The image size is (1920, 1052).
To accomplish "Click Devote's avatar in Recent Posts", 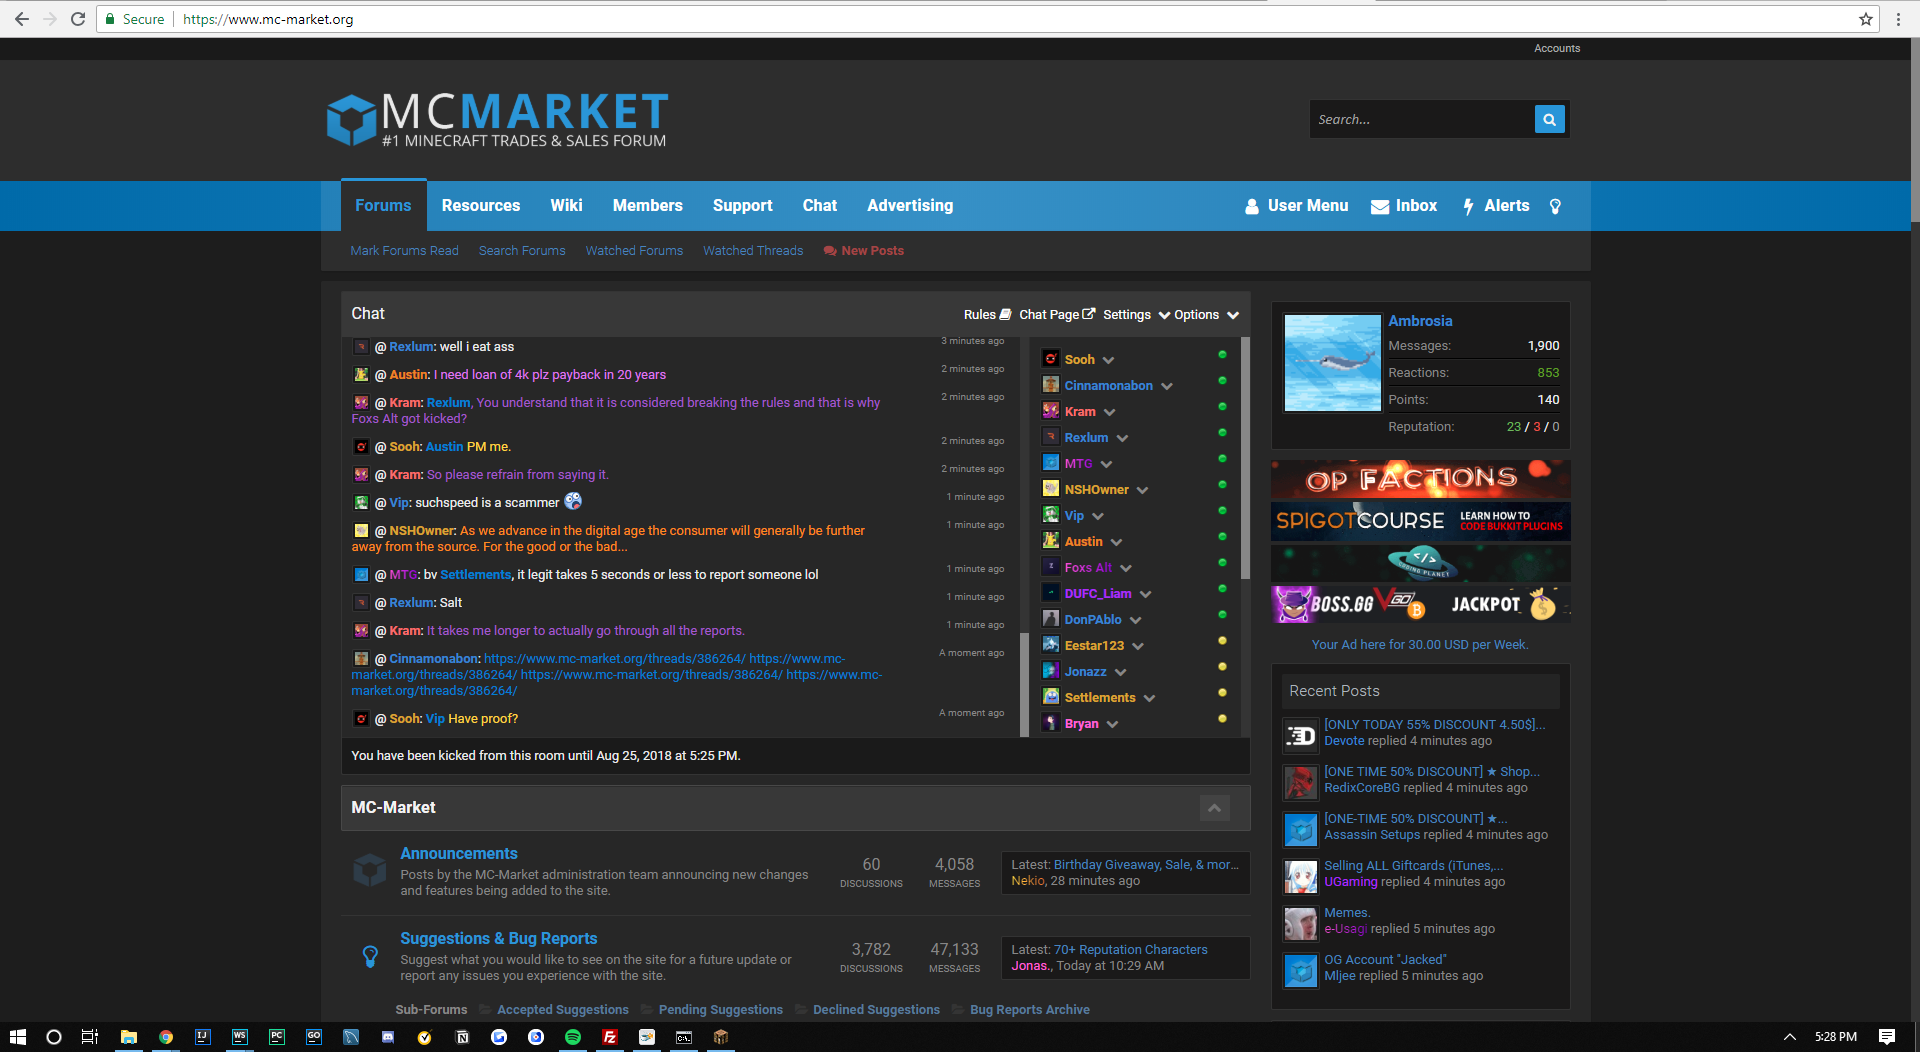I will [1300, 735].
